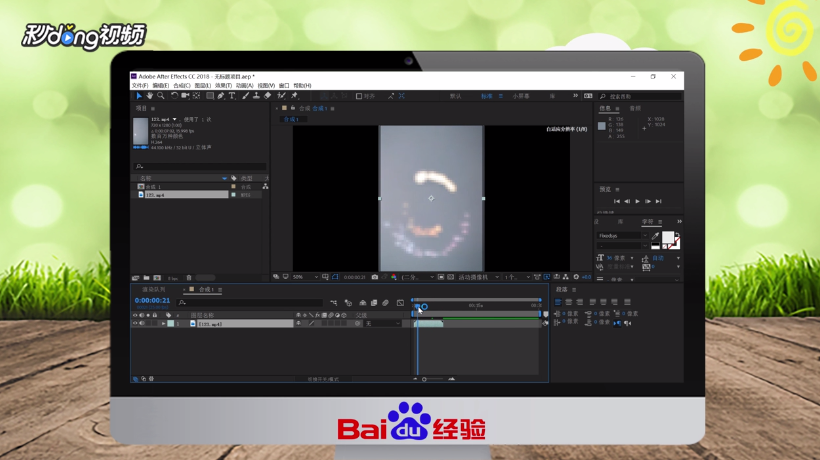Click the font eyedropper icon in Character panel

(x=655, y=236)
